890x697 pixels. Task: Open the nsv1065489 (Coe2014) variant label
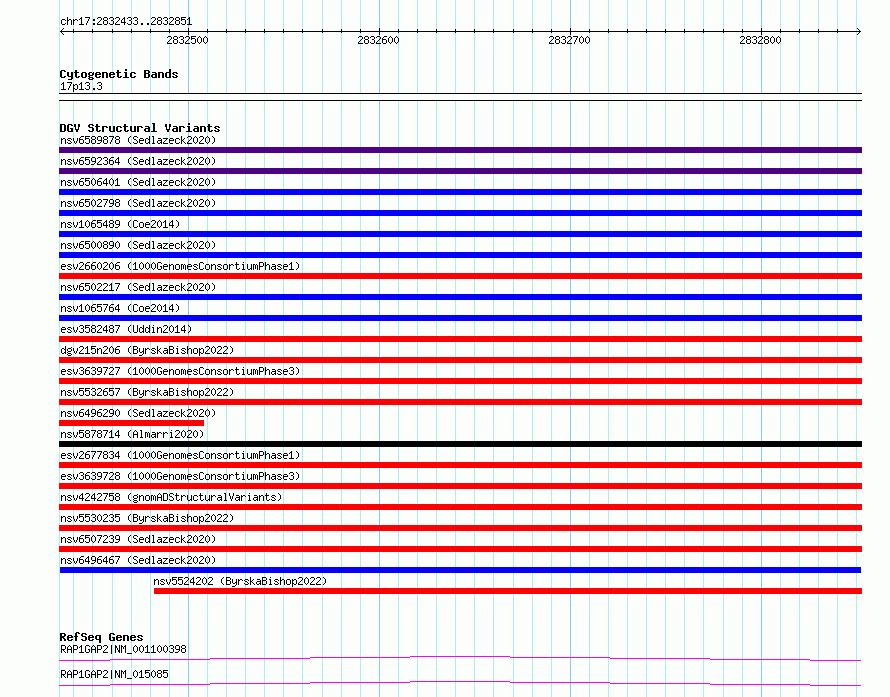120,224
